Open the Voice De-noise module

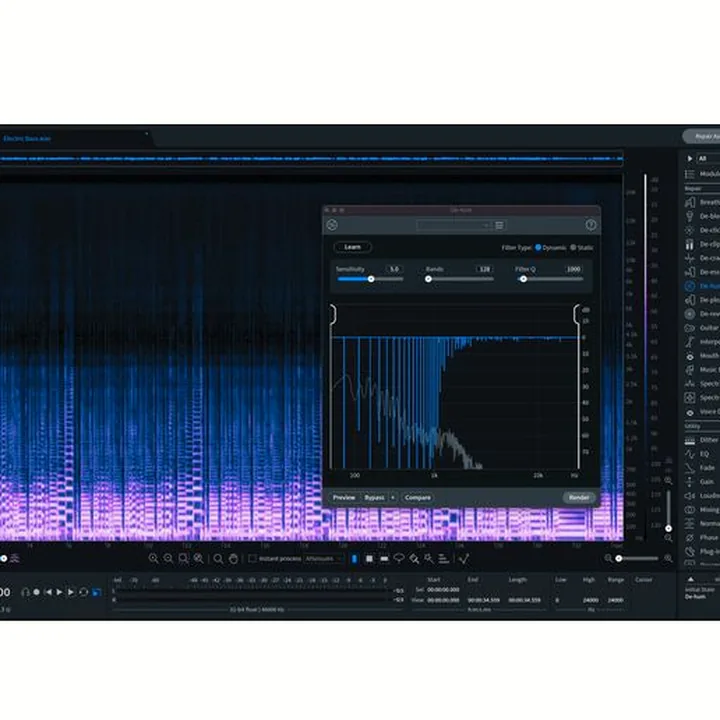[702, 412]
